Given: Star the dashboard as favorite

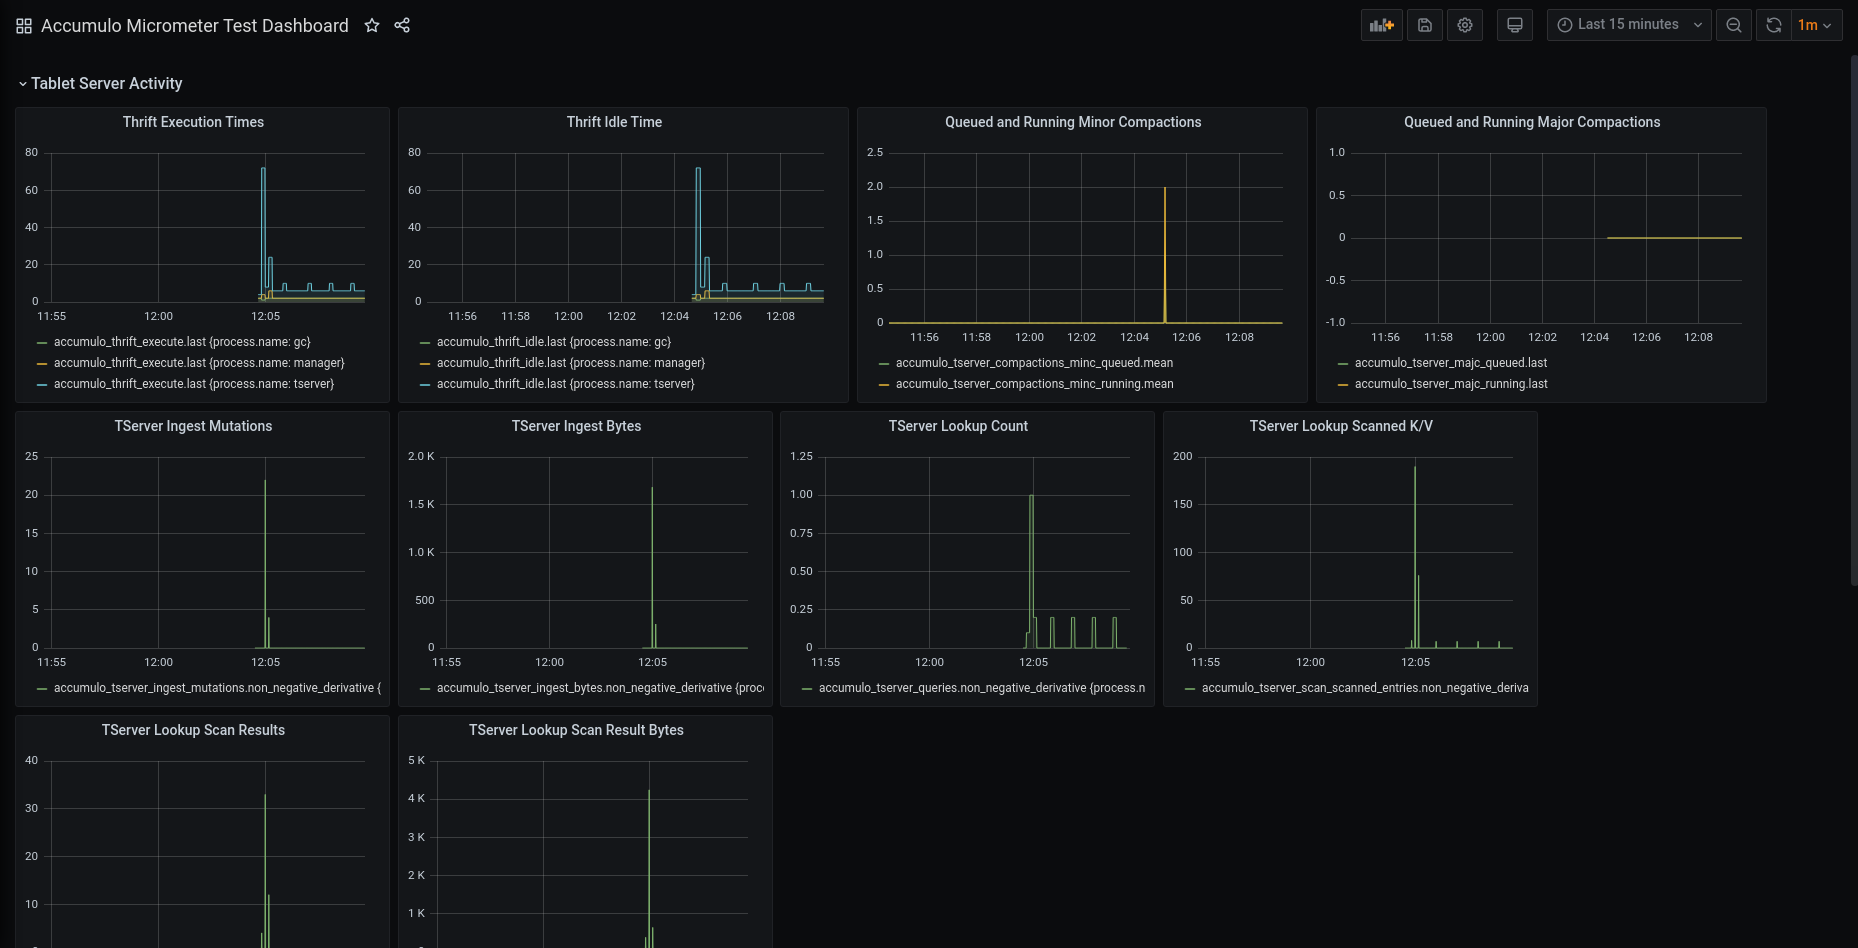Looking at the screenshot, I should 372,26.
